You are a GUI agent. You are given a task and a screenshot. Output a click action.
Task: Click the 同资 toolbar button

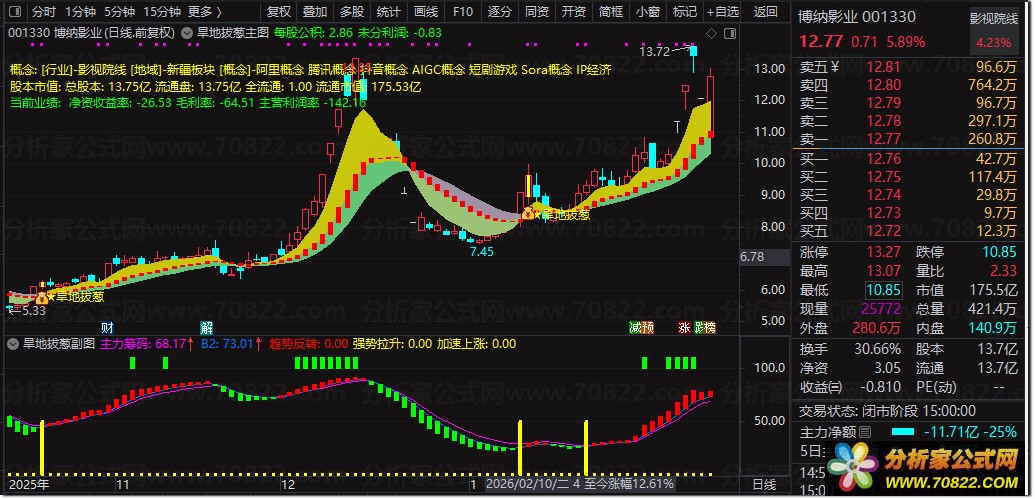point(537,11)
